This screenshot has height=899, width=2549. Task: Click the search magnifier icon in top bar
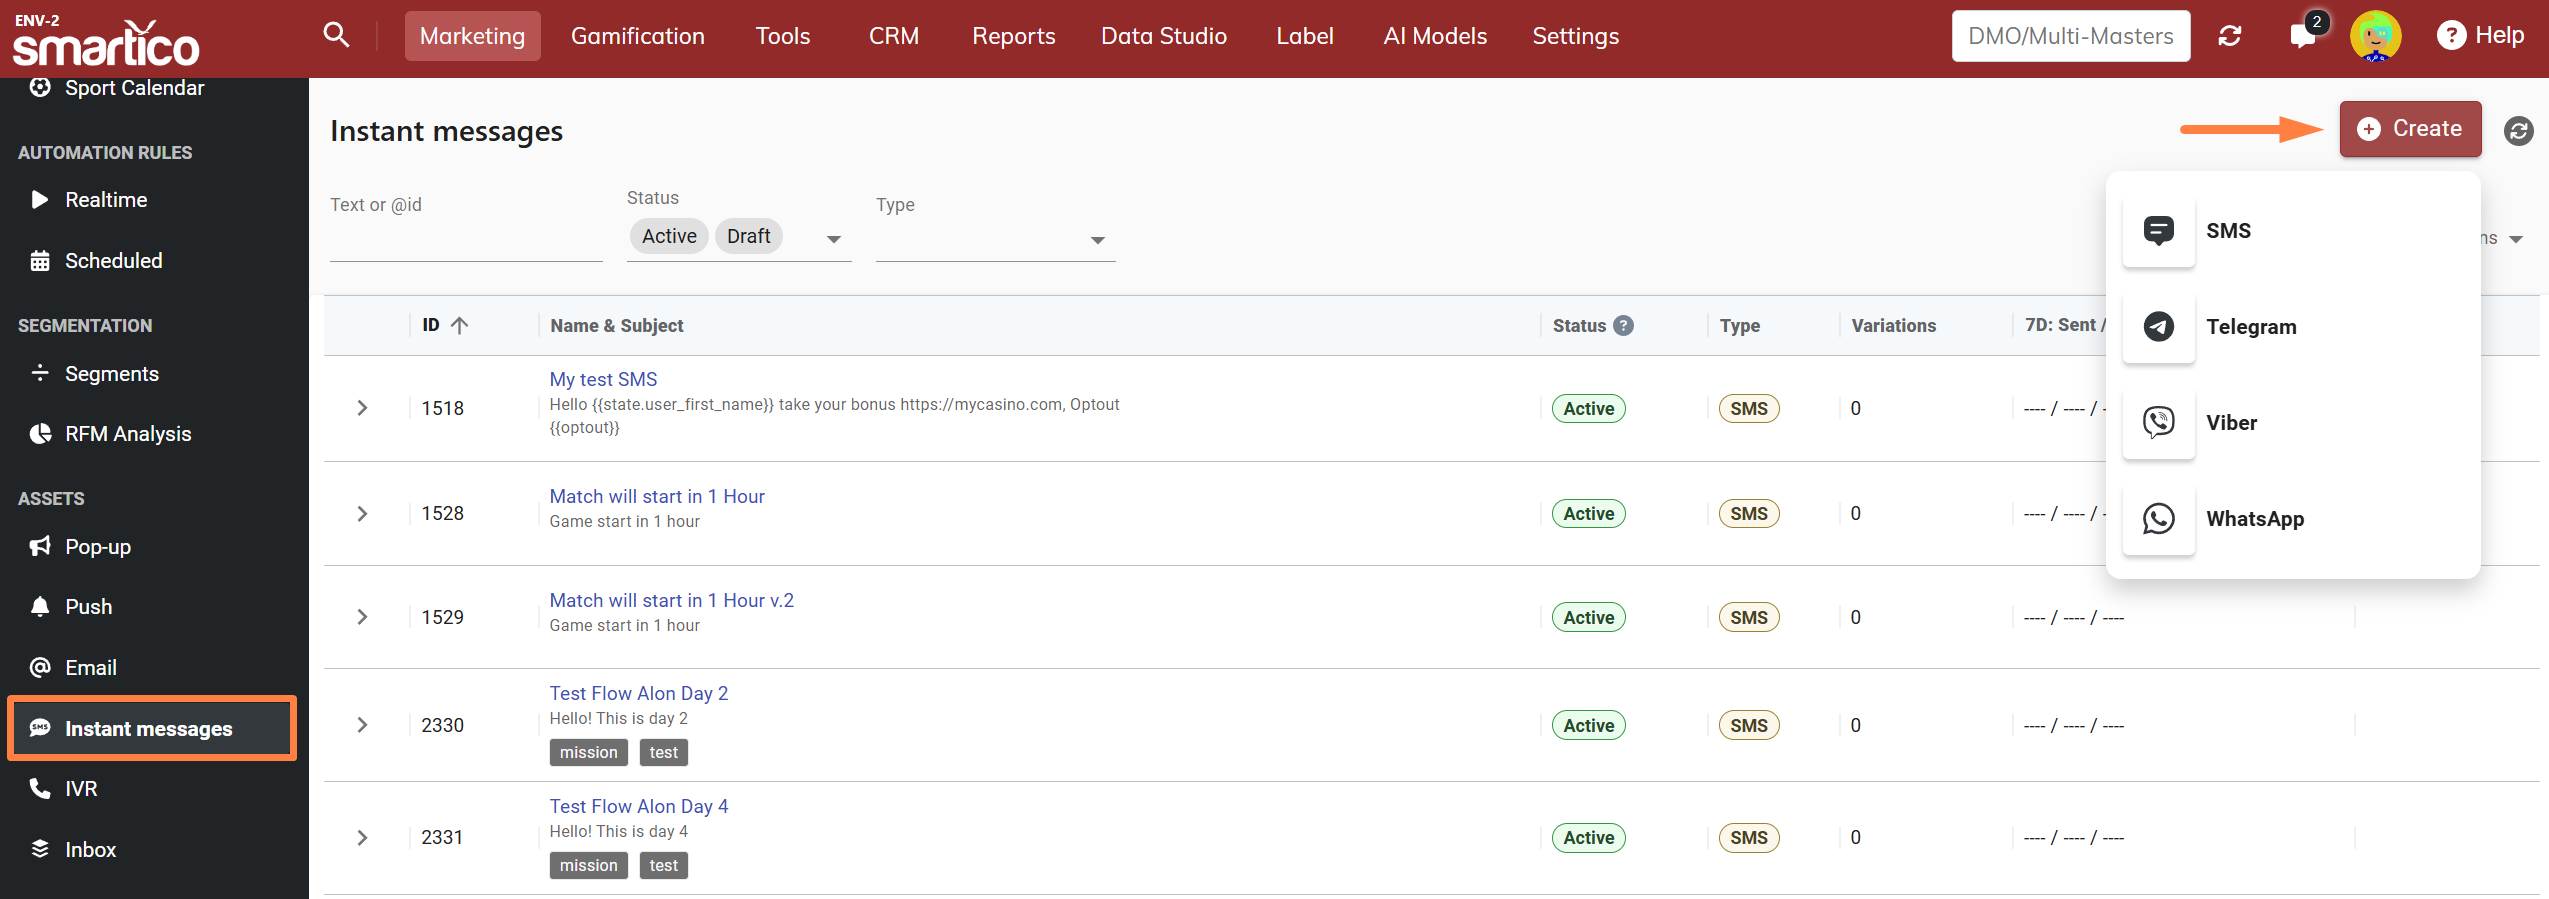pos(336,35)
